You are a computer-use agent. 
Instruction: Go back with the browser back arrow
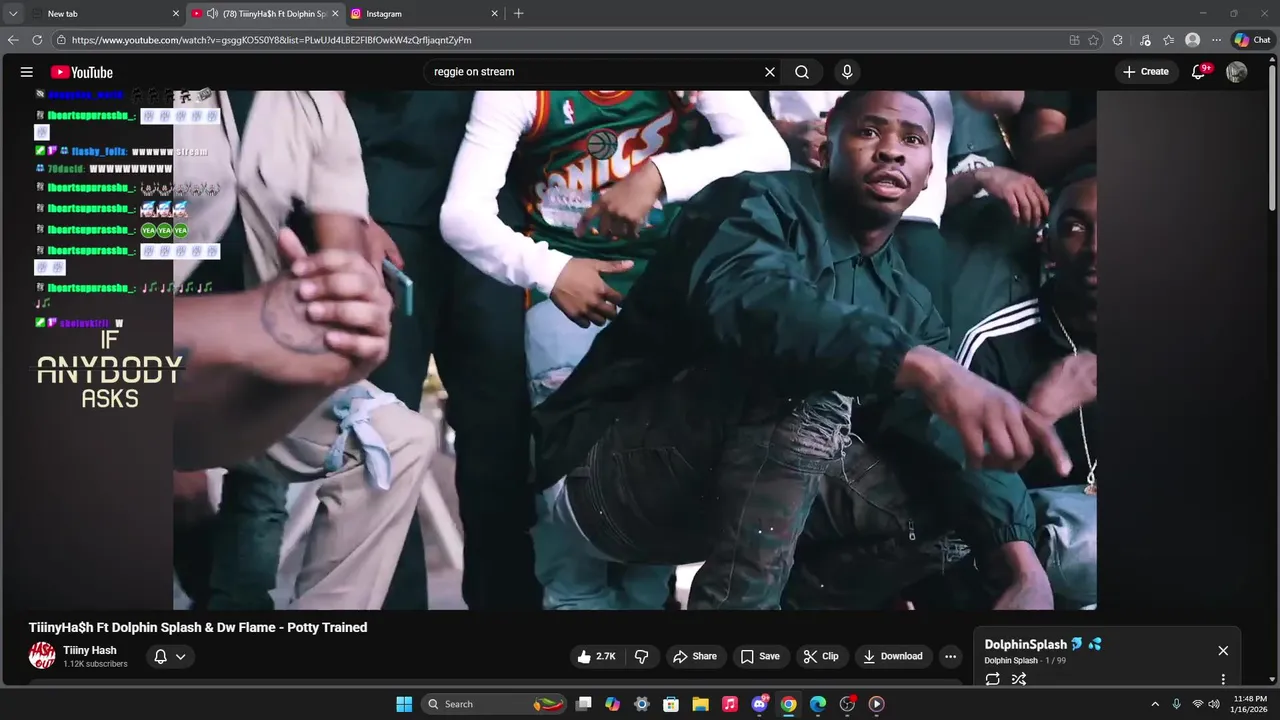pos(13,40)
